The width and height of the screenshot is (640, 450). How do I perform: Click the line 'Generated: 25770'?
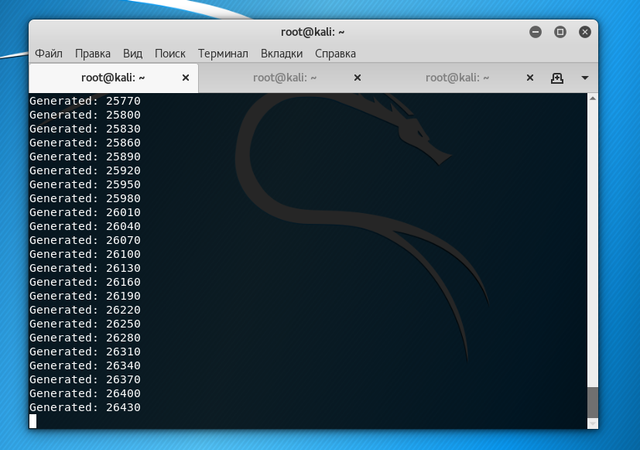85,101
